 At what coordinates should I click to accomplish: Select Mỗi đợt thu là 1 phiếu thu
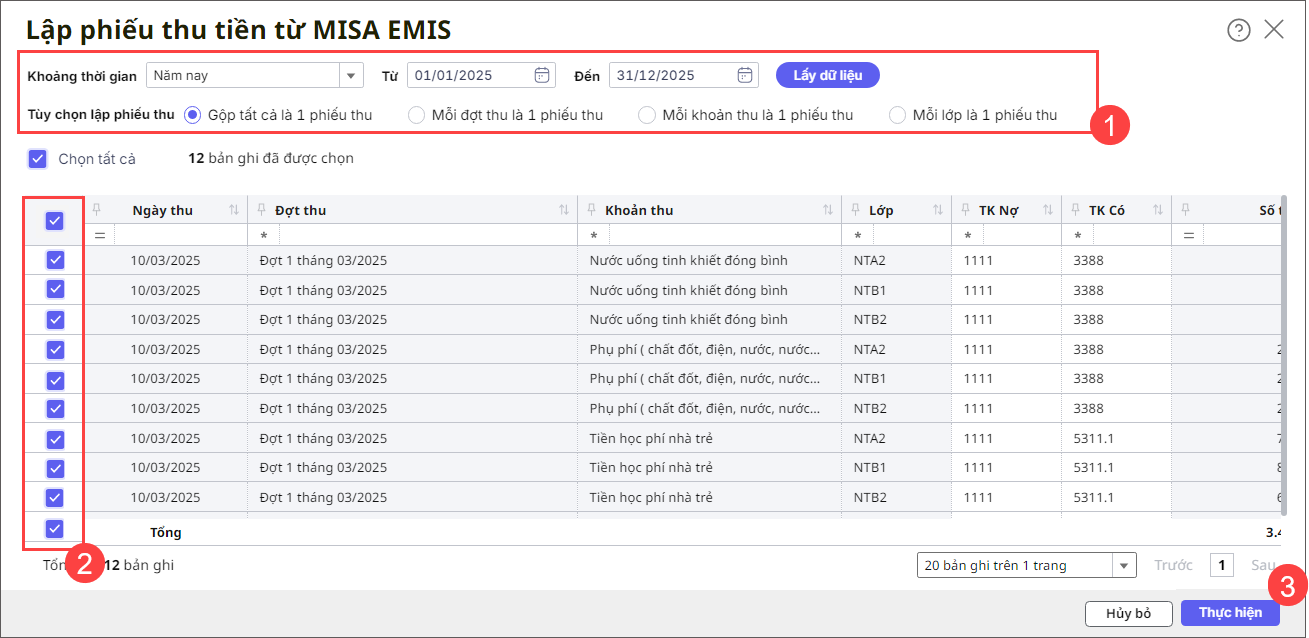(x=417, y=115)
